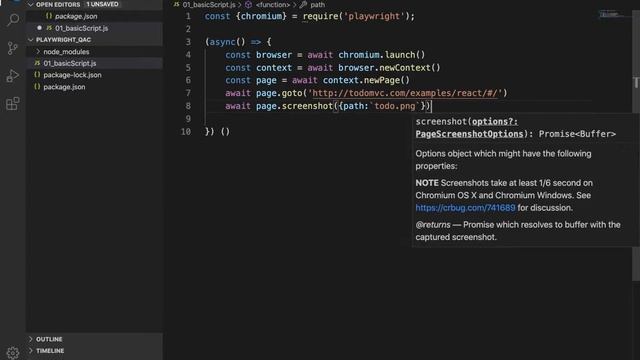
Task: Open the Extensions view
Action: tap(13, 104)
